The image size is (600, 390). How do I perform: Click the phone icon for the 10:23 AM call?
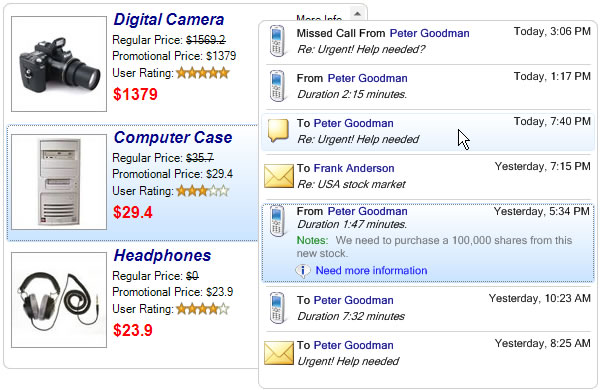point(277,308)
